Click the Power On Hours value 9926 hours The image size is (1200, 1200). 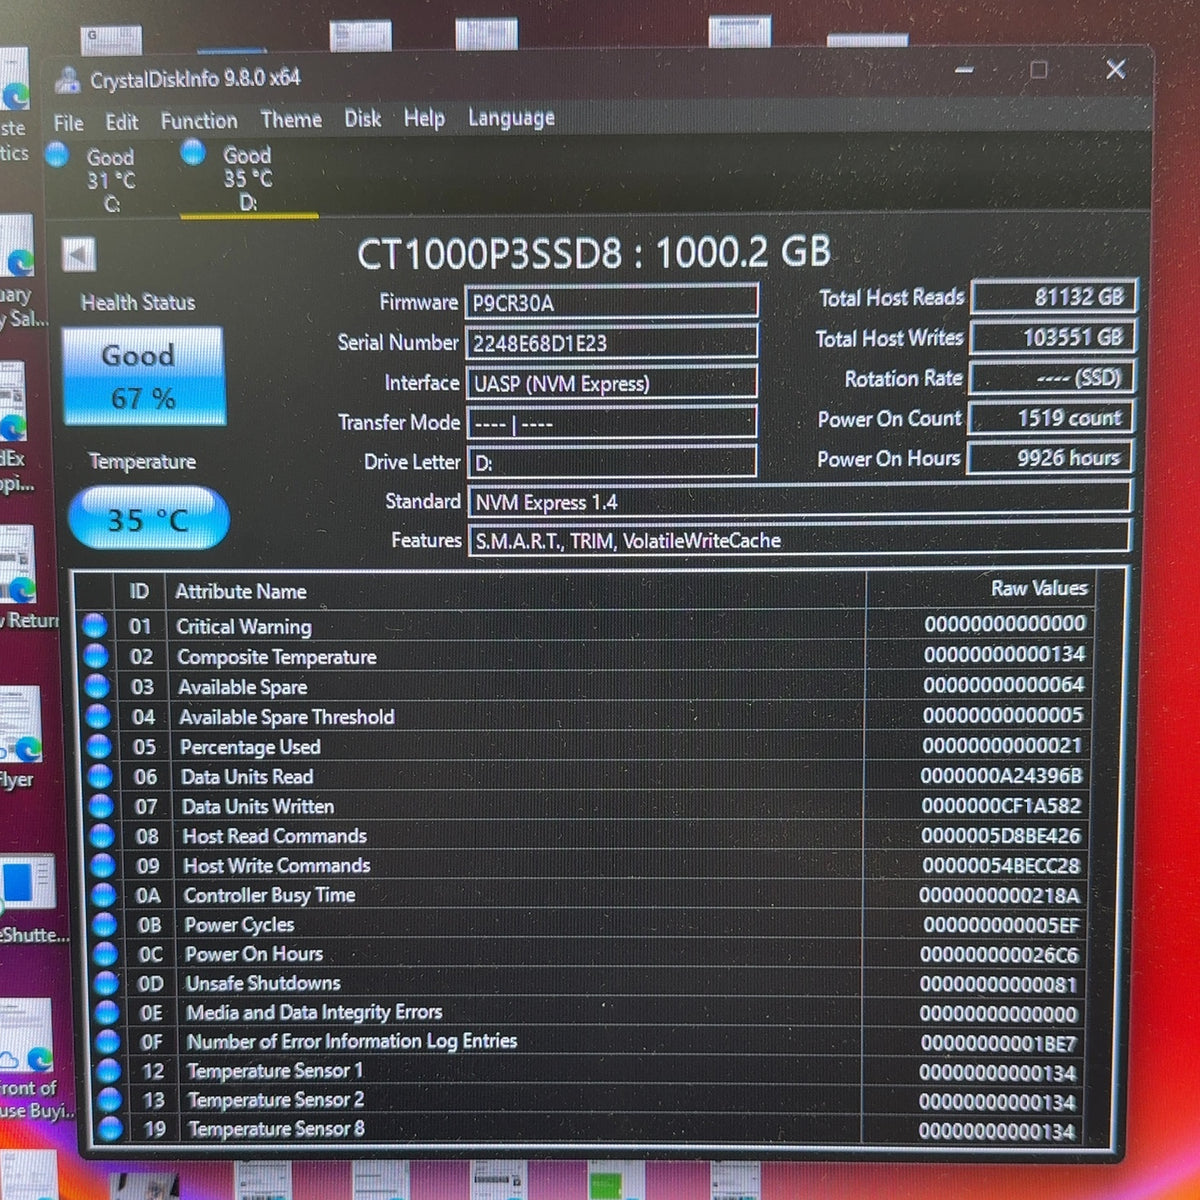tap(1050, 458)
